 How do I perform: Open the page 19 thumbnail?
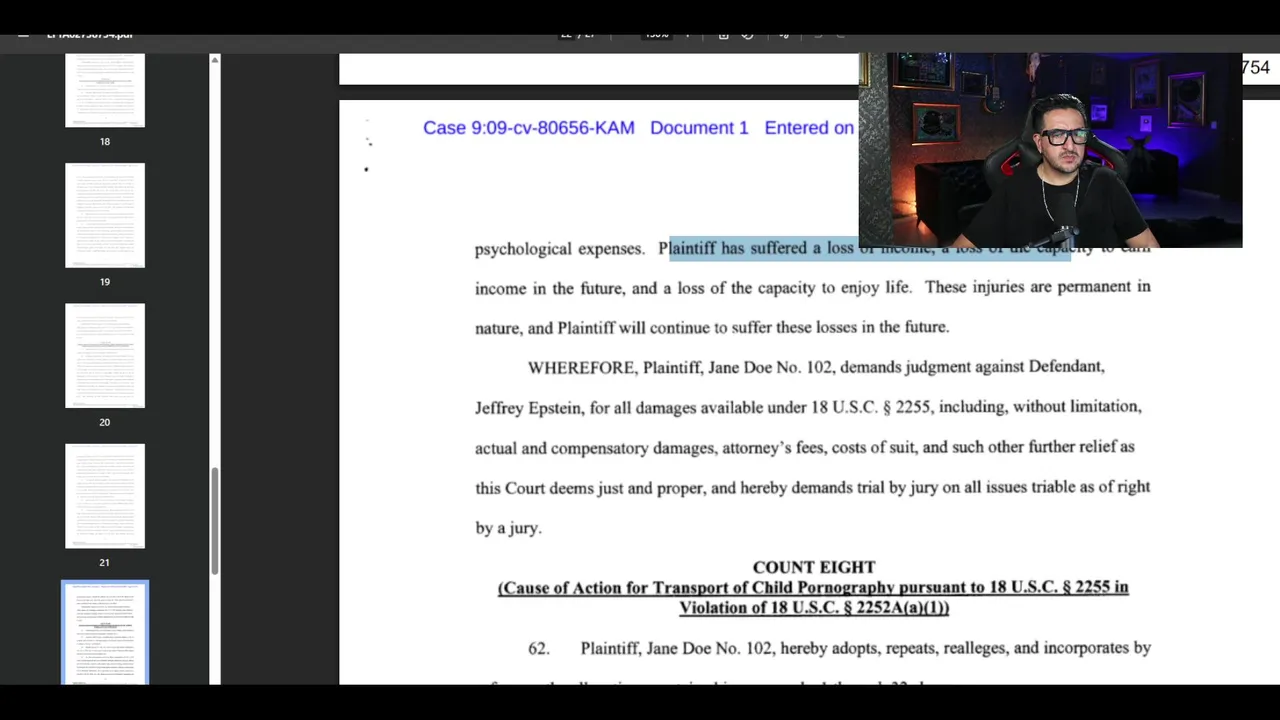[105, 215]
